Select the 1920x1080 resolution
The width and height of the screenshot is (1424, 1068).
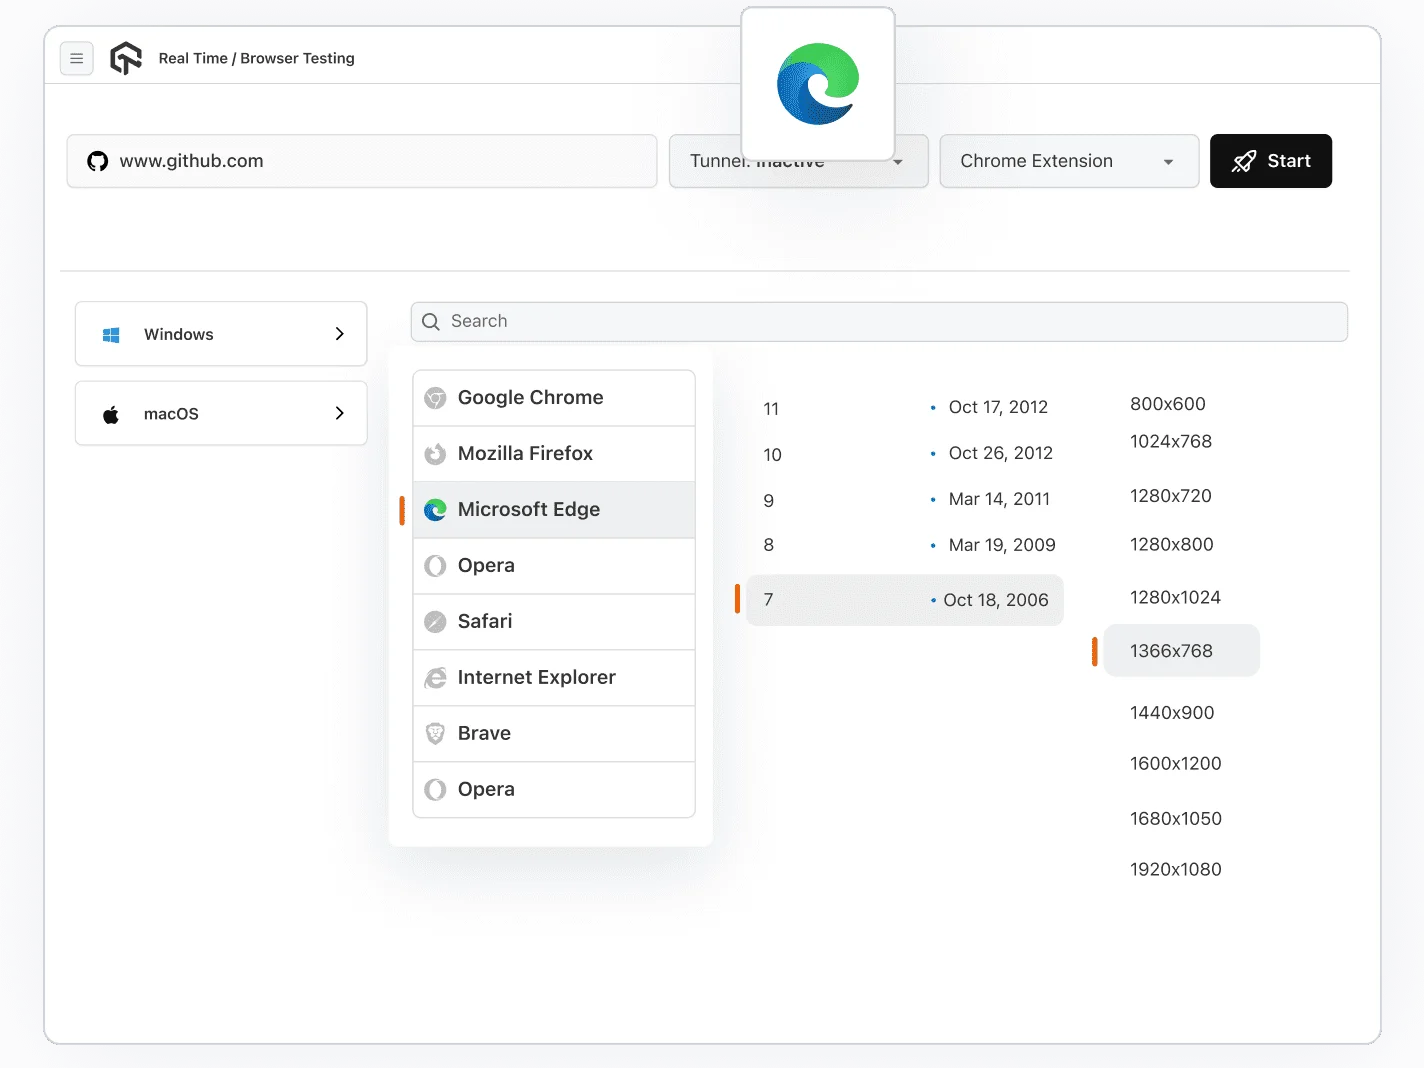[x=1175, y=870]
